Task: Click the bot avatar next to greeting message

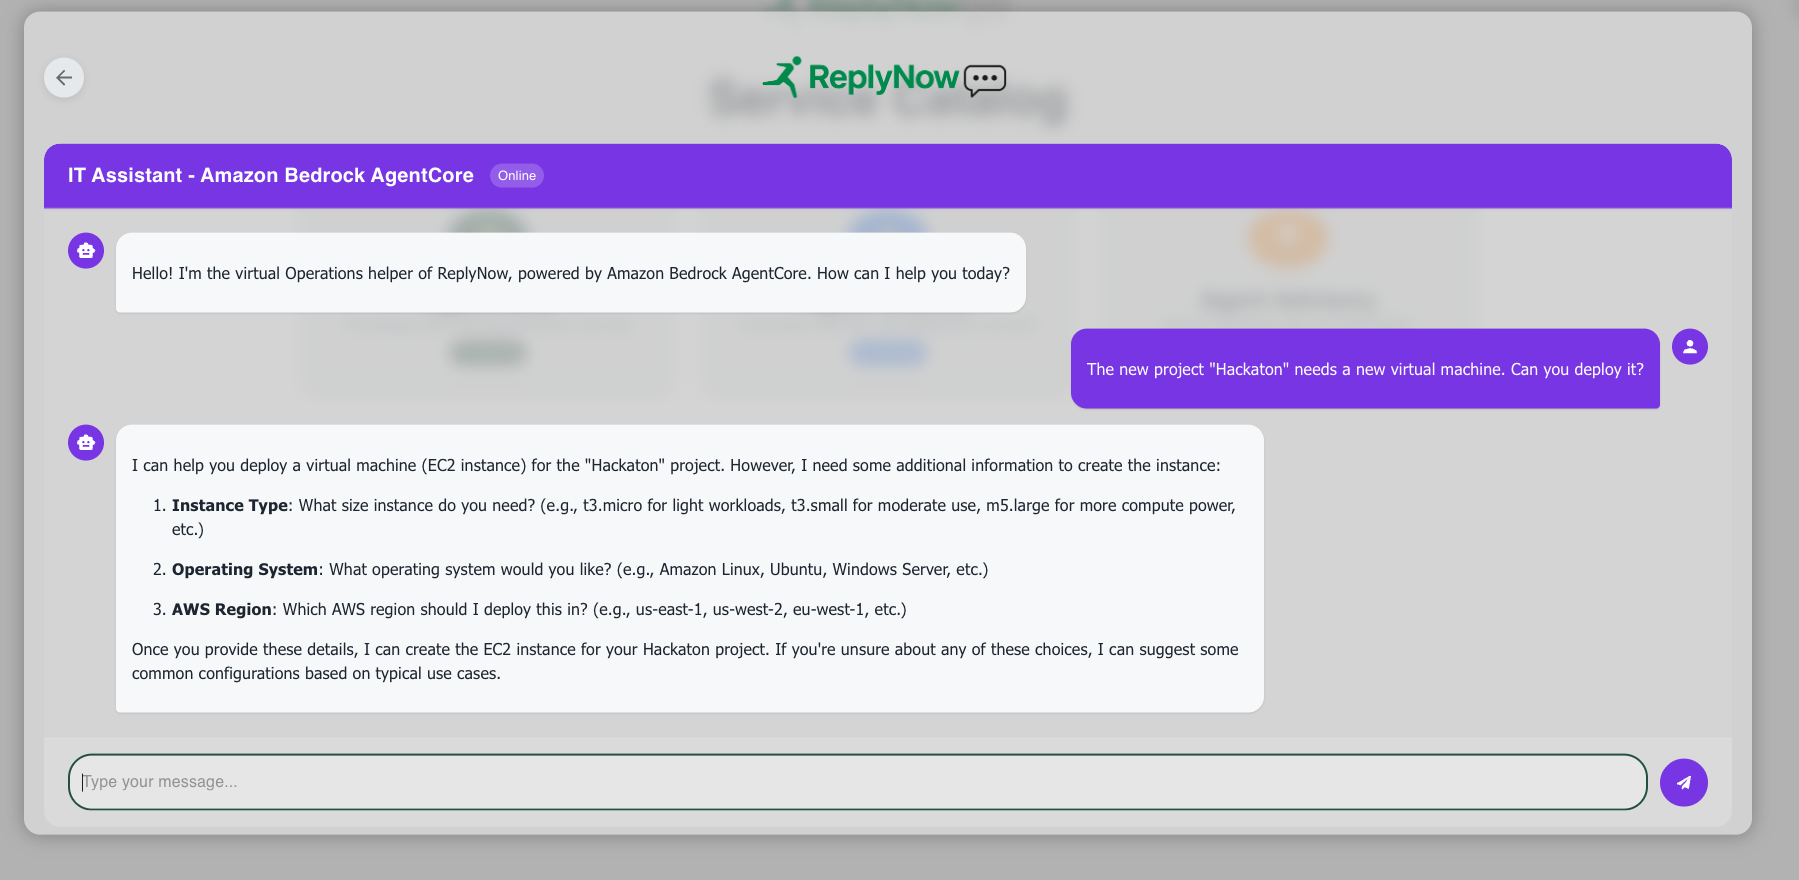Action: tap(86, 250)
